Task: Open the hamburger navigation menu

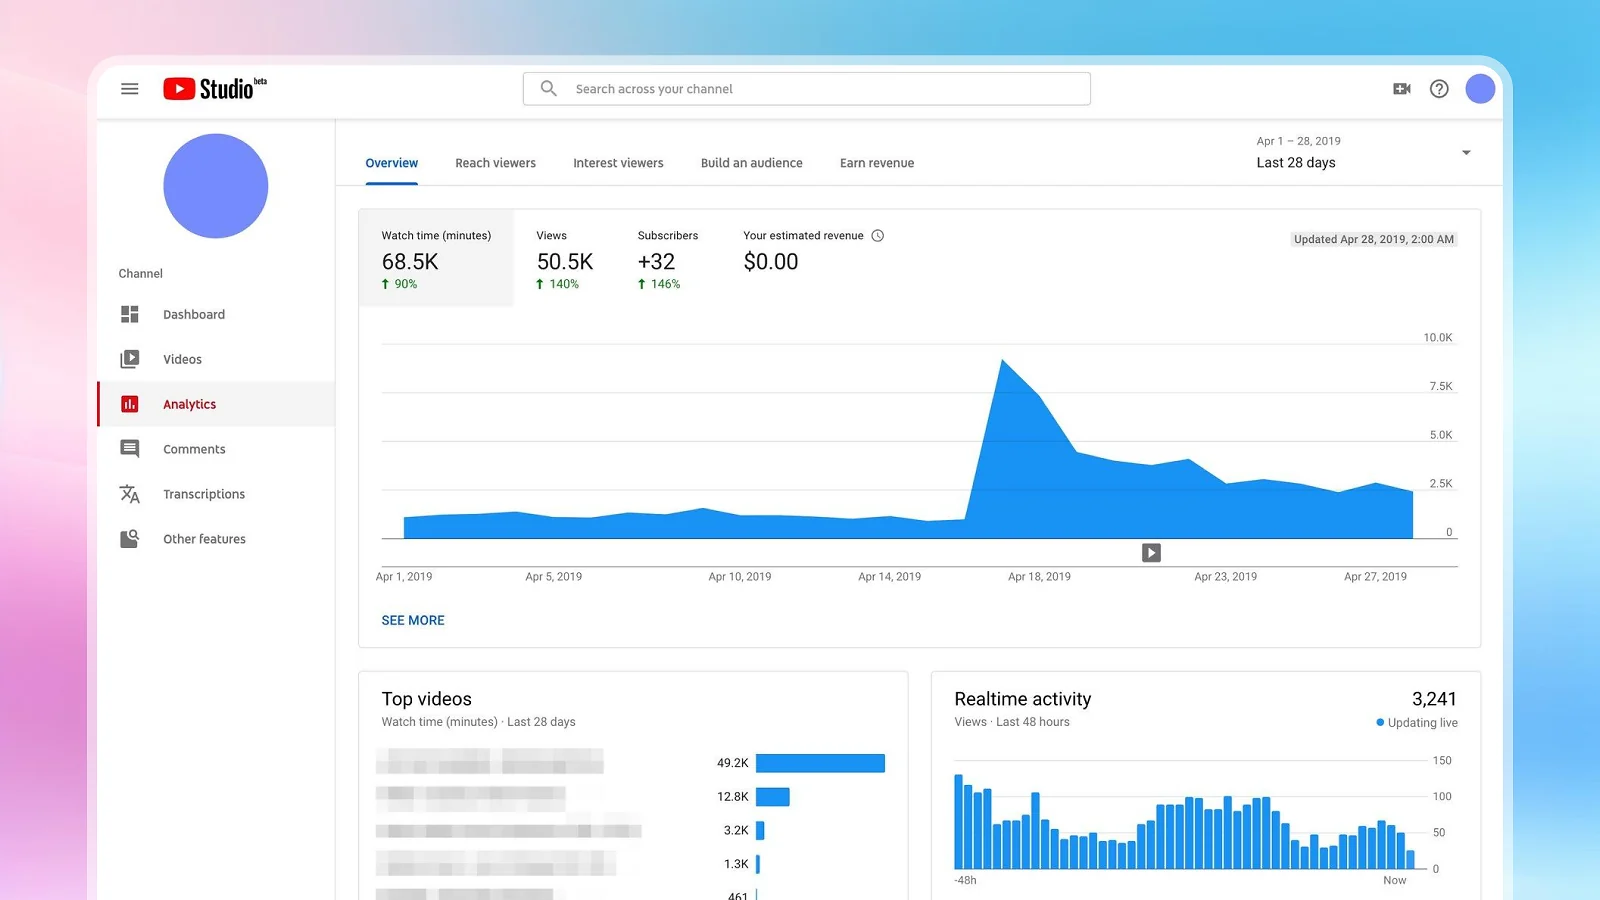Action: [x=129, y=89]
